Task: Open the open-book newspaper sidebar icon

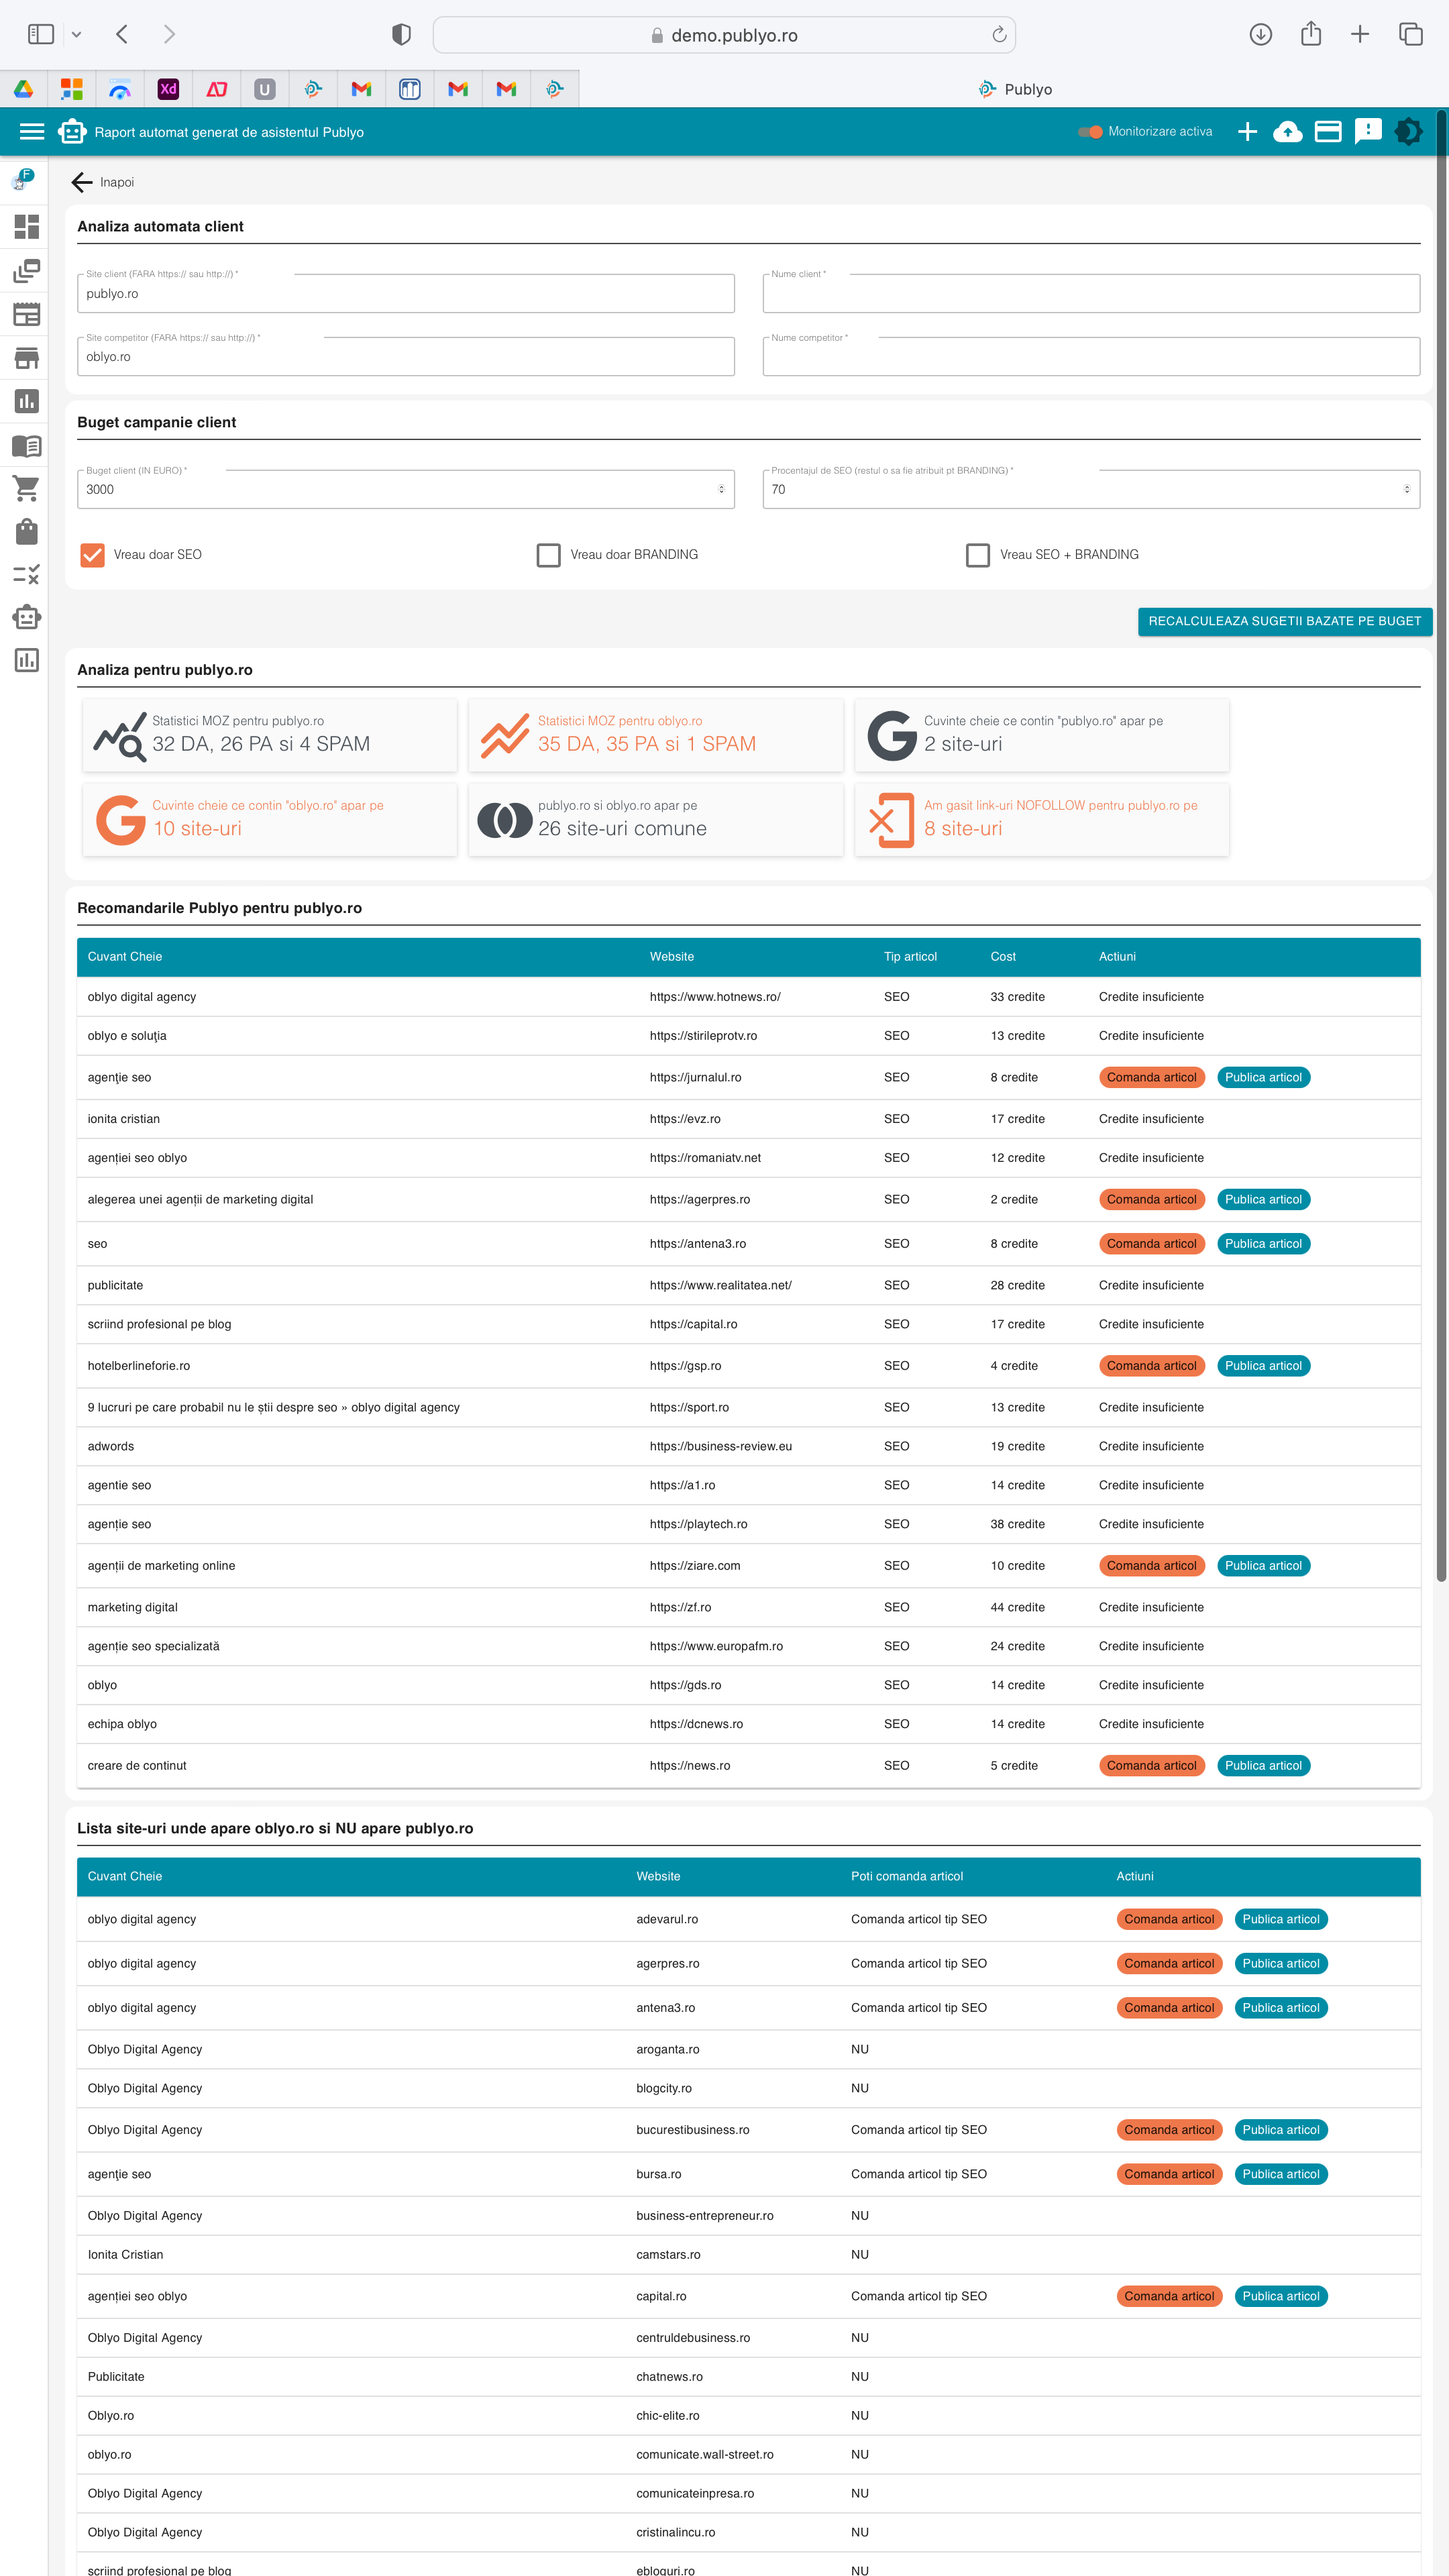Action: tap(27, 445)
